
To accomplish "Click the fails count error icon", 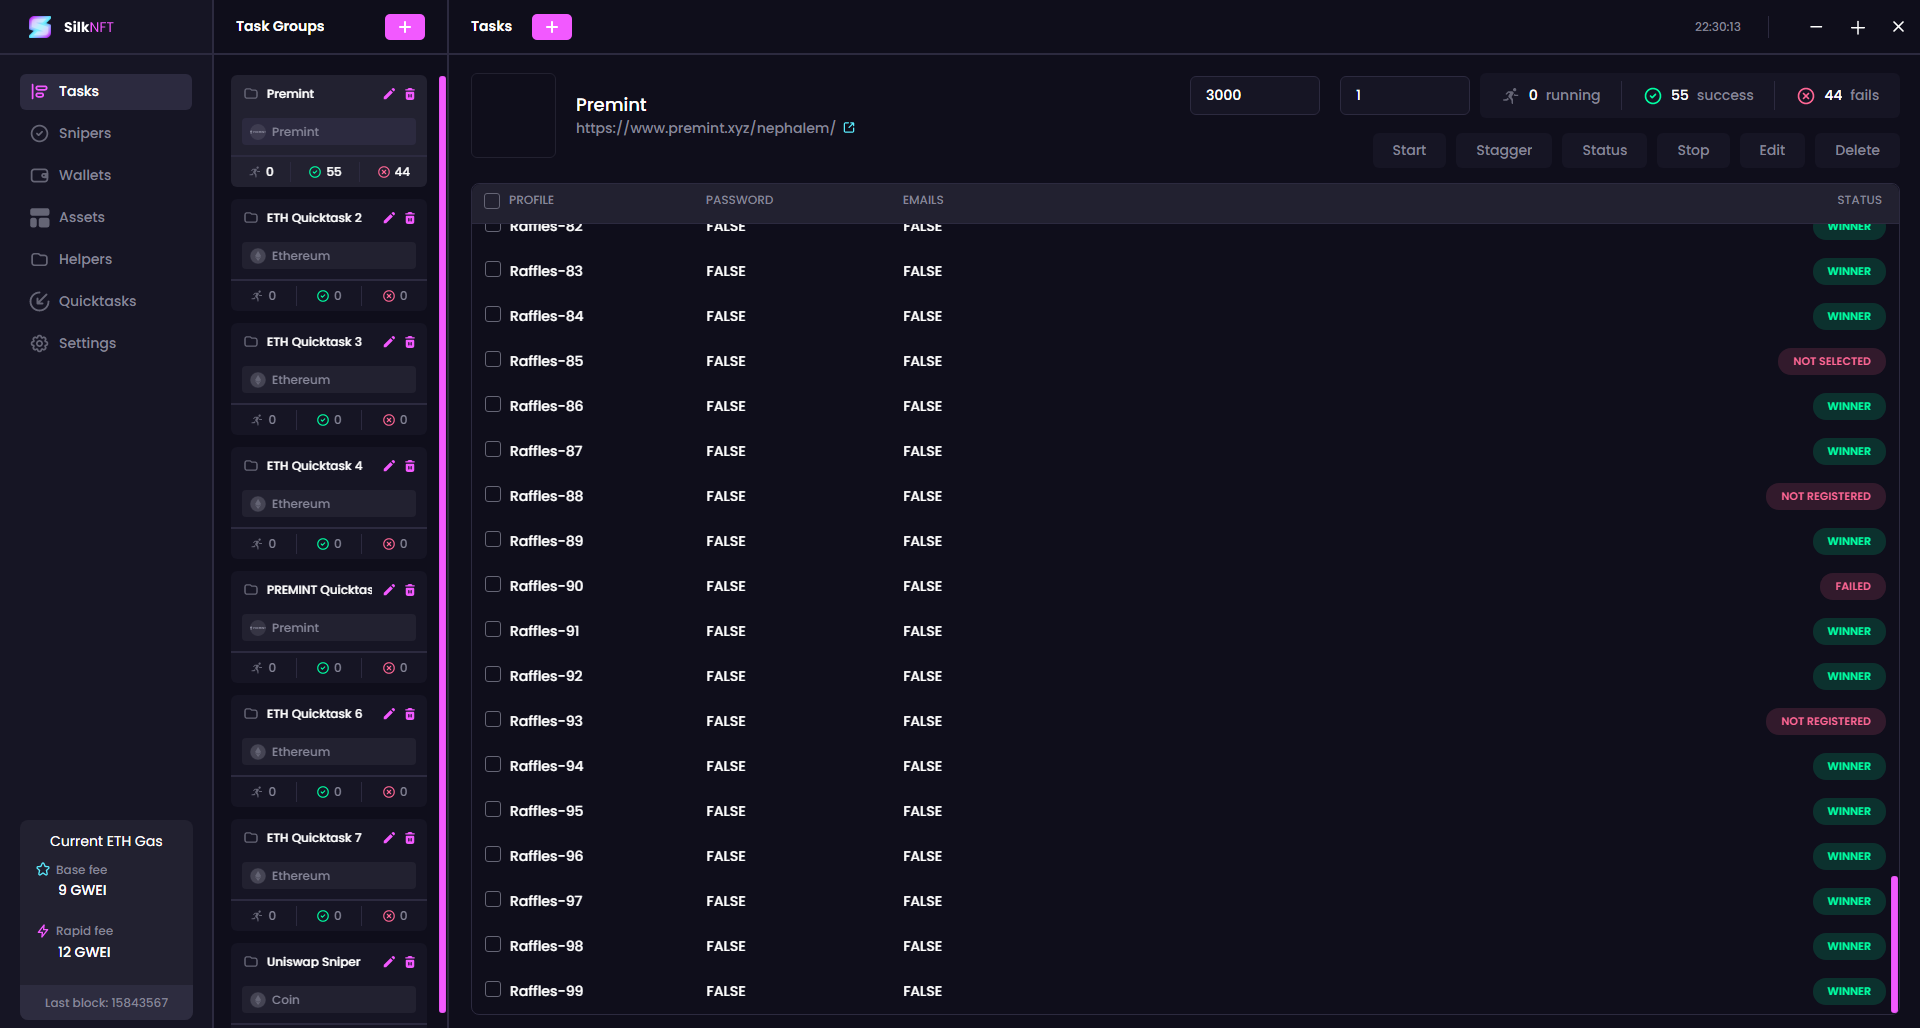I will 1806,96.
